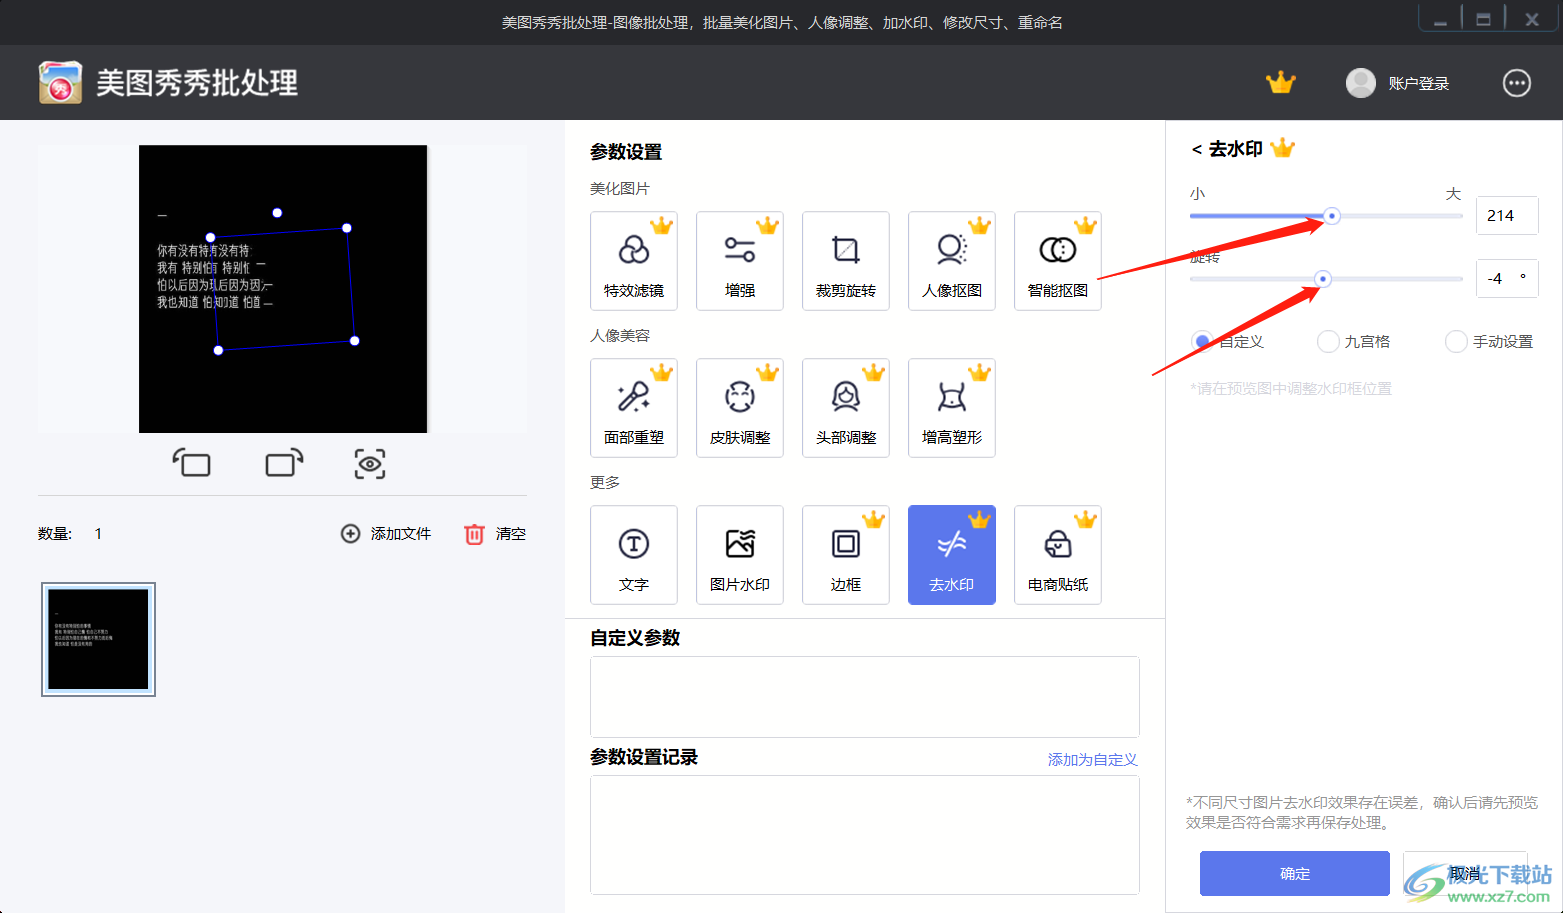Click 账户登录 to log in

coord(1419,84)
